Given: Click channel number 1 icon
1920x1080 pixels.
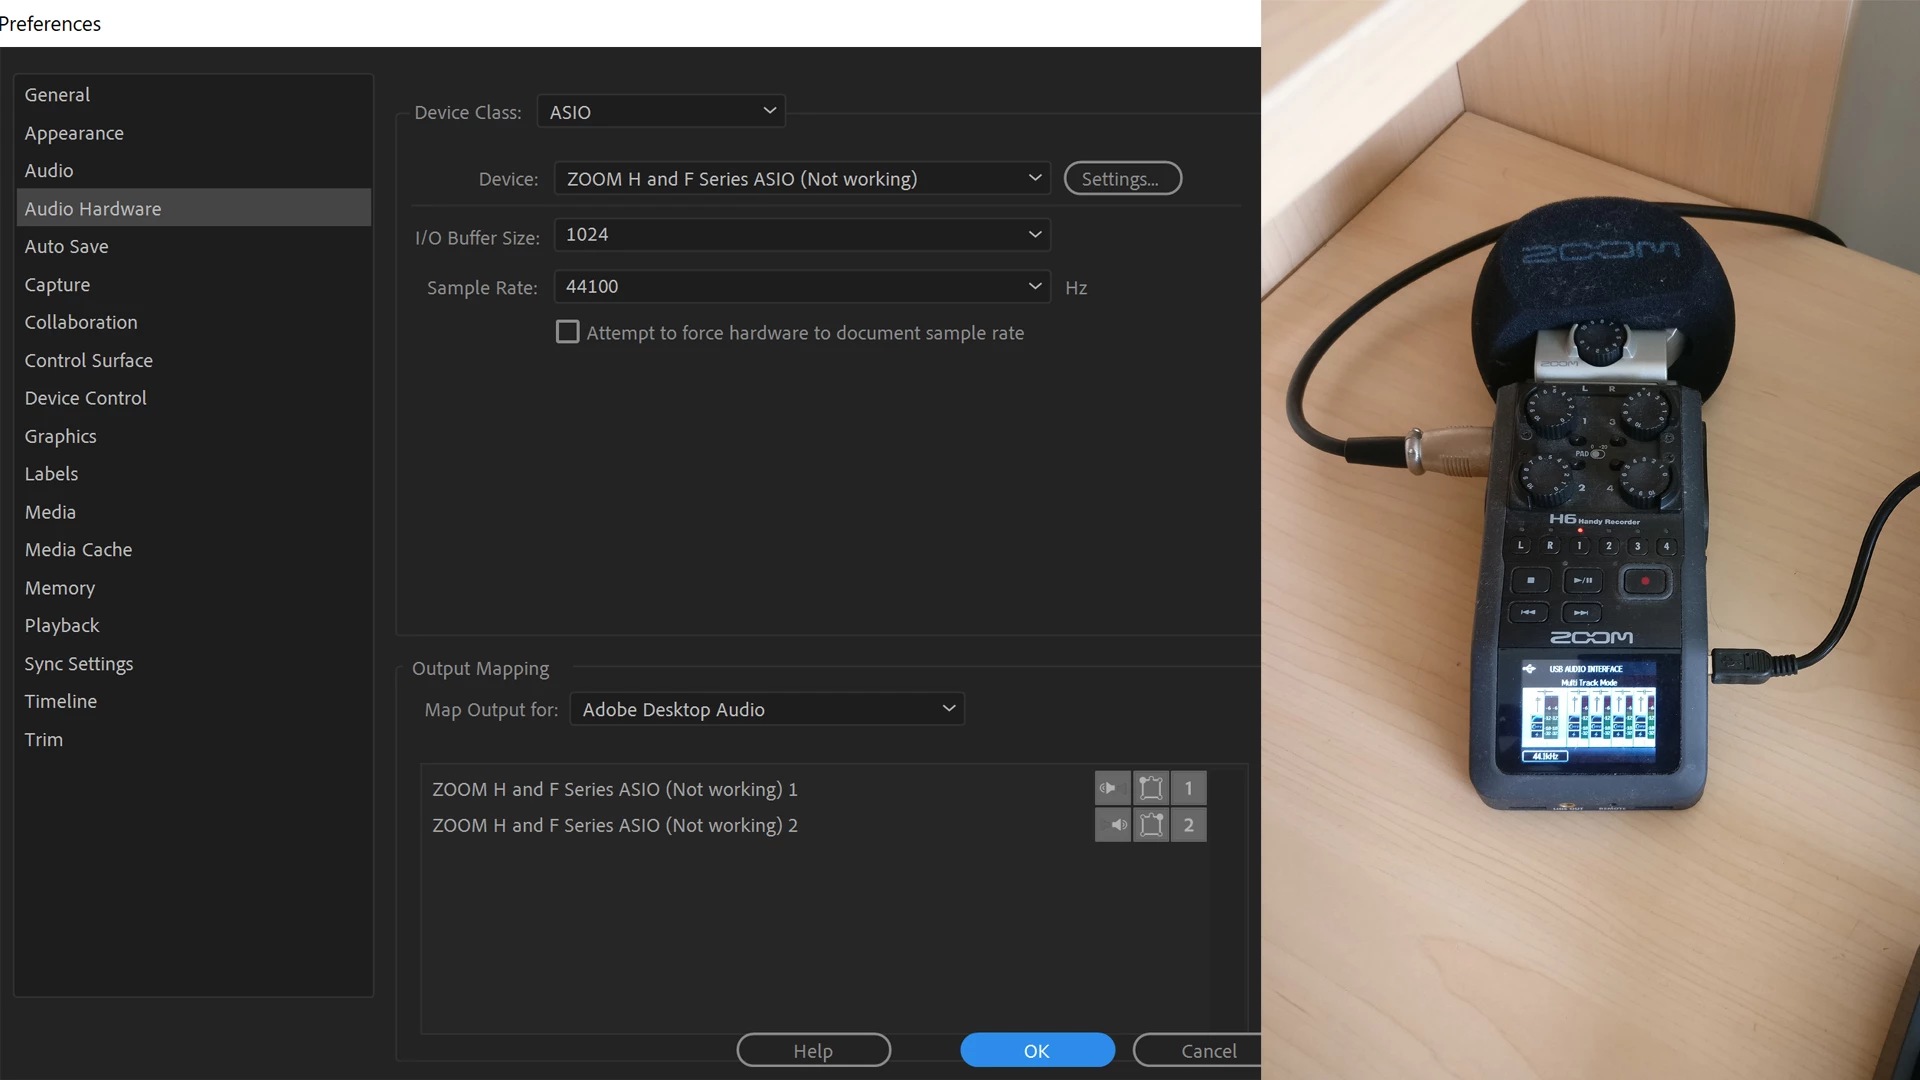Looking at the screenshot, I should tap(1188, 788).
